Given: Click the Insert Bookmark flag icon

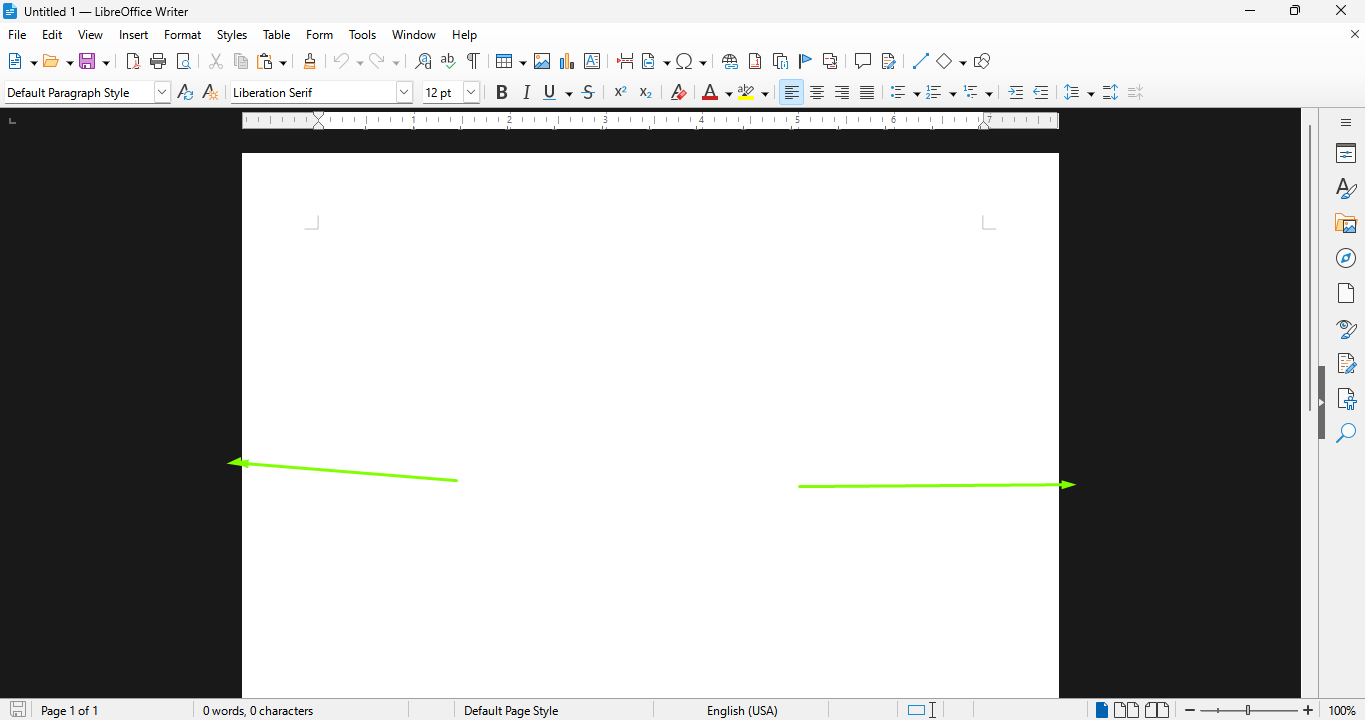Looking at the screenshot, I should [x=805, y=61].
